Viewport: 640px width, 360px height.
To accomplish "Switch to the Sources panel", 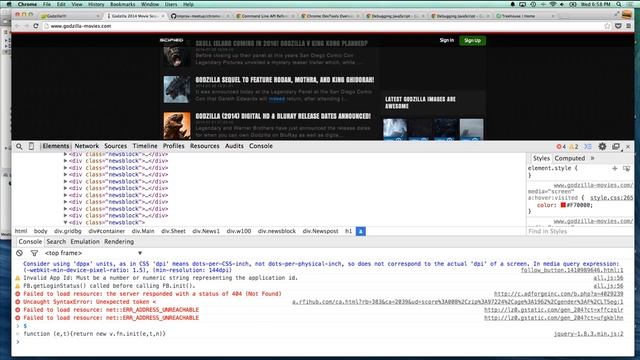I will [x=116, y=146].
